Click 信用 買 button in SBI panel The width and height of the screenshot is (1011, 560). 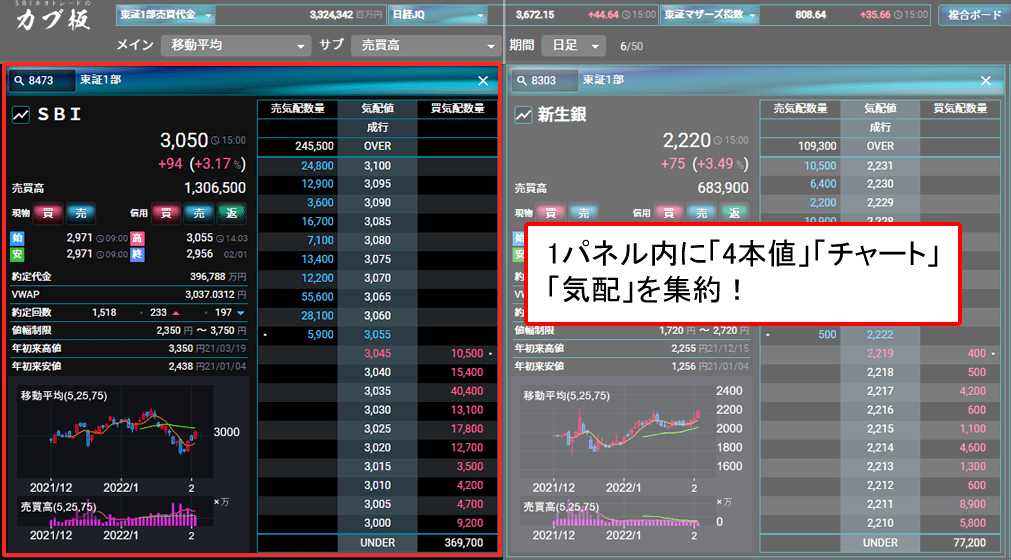click(x=166, y=213)
